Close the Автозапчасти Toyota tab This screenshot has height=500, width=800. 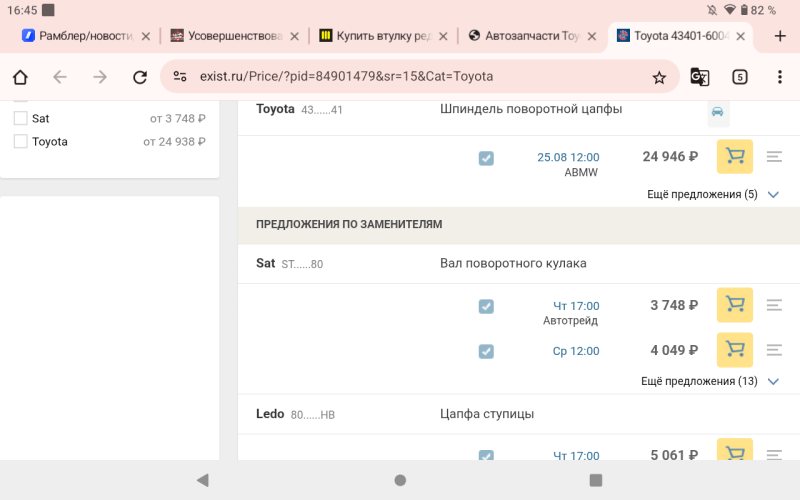tap(592, 36)
